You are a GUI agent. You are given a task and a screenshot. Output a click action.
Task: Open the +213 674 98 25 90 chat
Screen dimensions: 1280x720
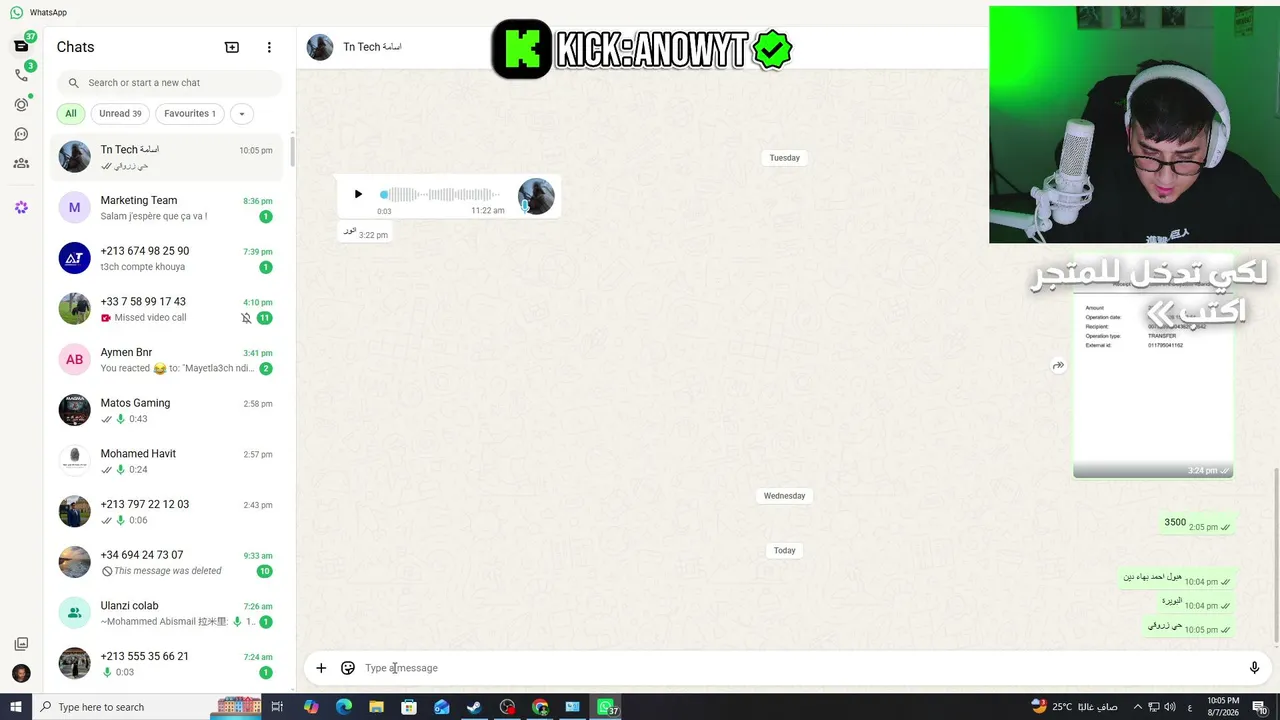click(x=167, y=258)
